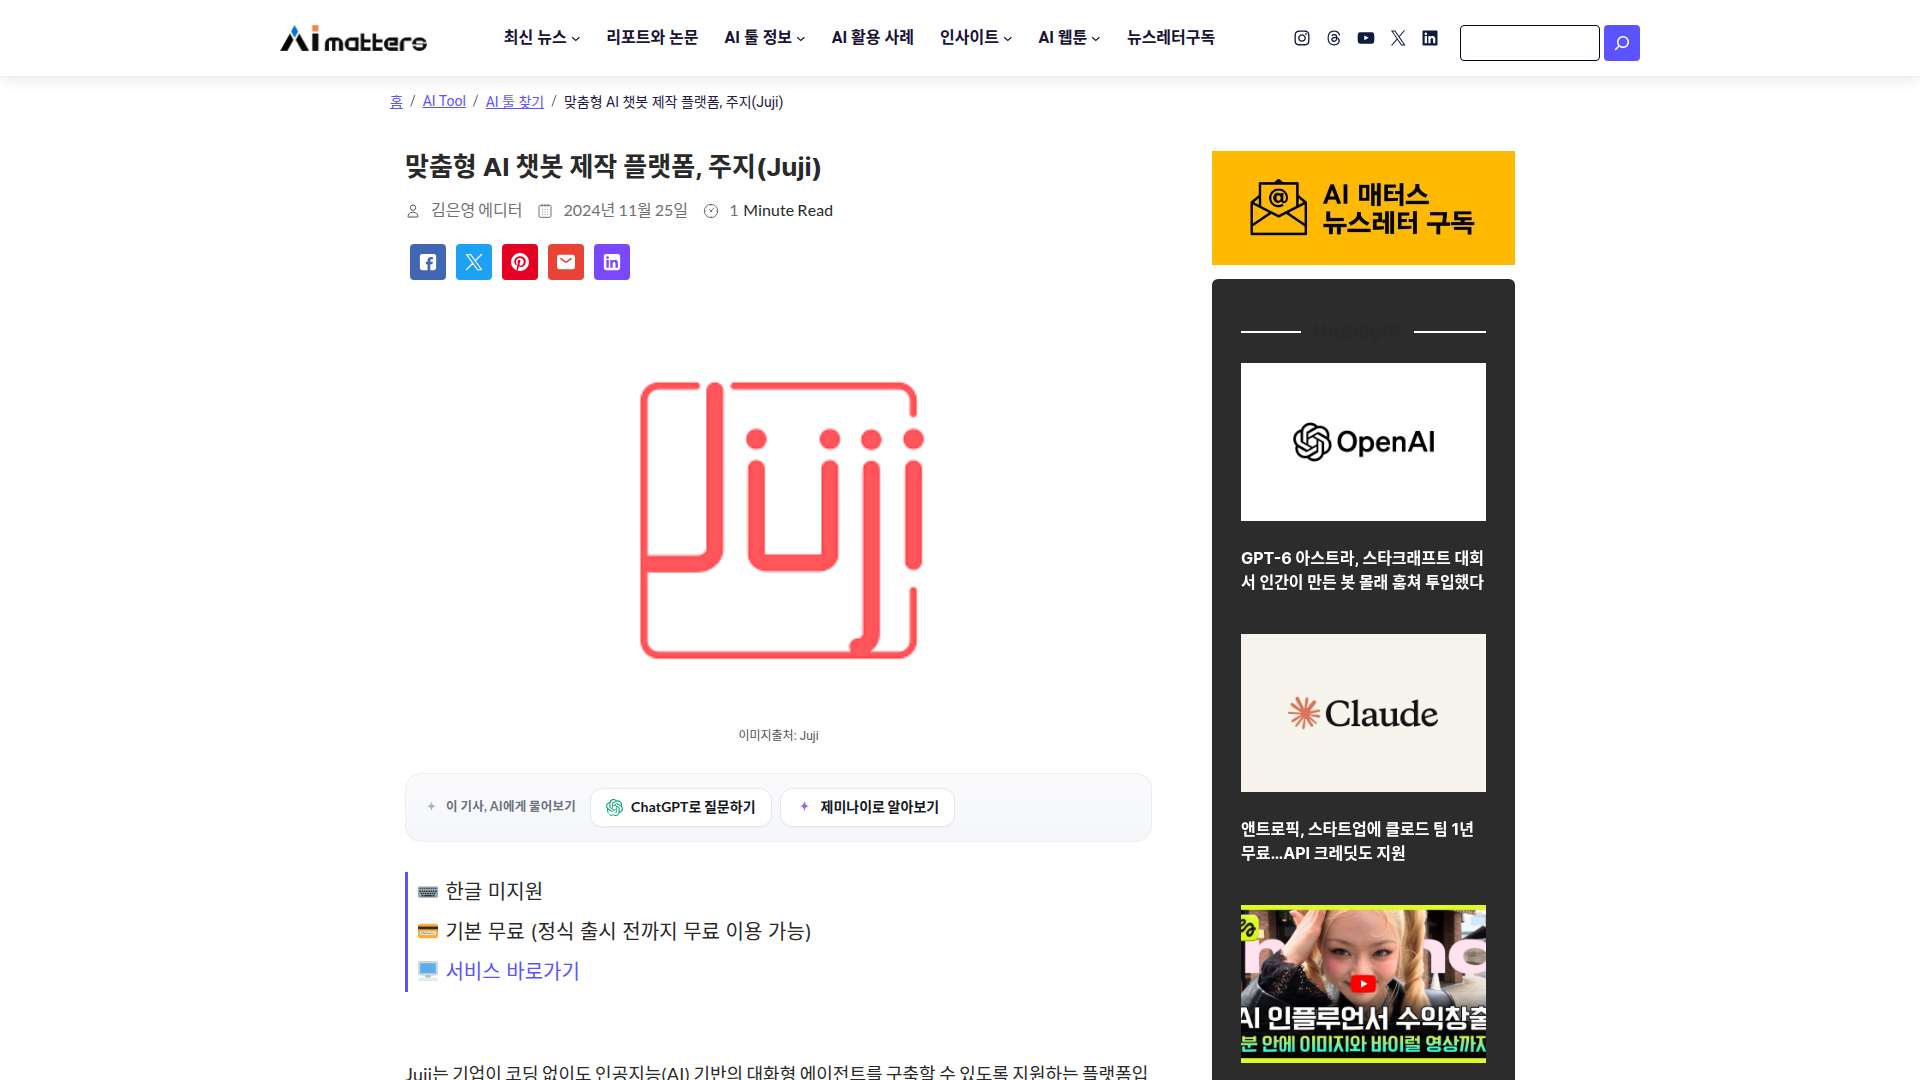Screen dimensions: 1920x1080
Task: Click the 1 Minute Read text
Action: pos(781,210)
